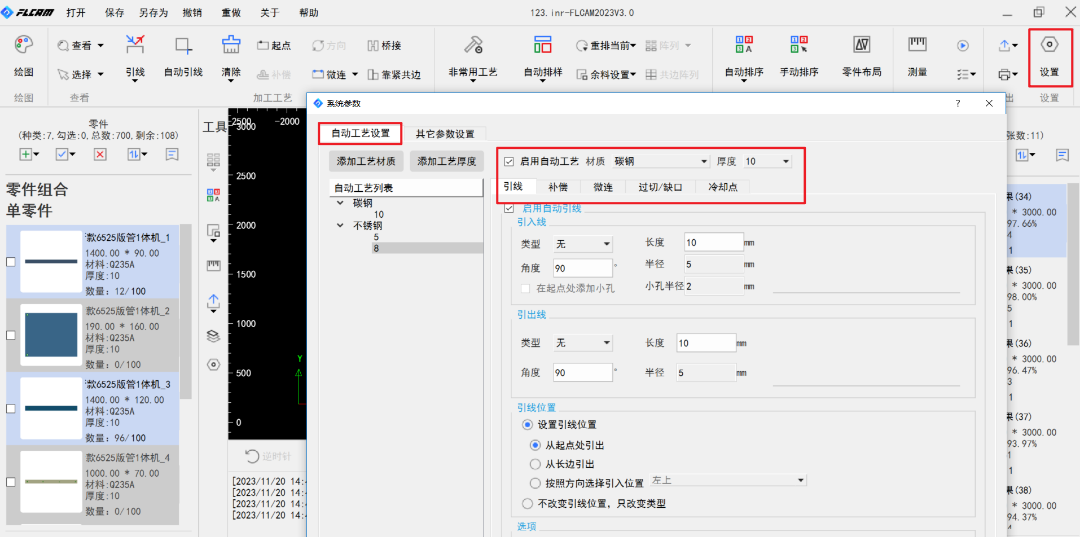
Task: Click the 自动排序 icon
Action: pyautogui.click(x=744, y=45)
